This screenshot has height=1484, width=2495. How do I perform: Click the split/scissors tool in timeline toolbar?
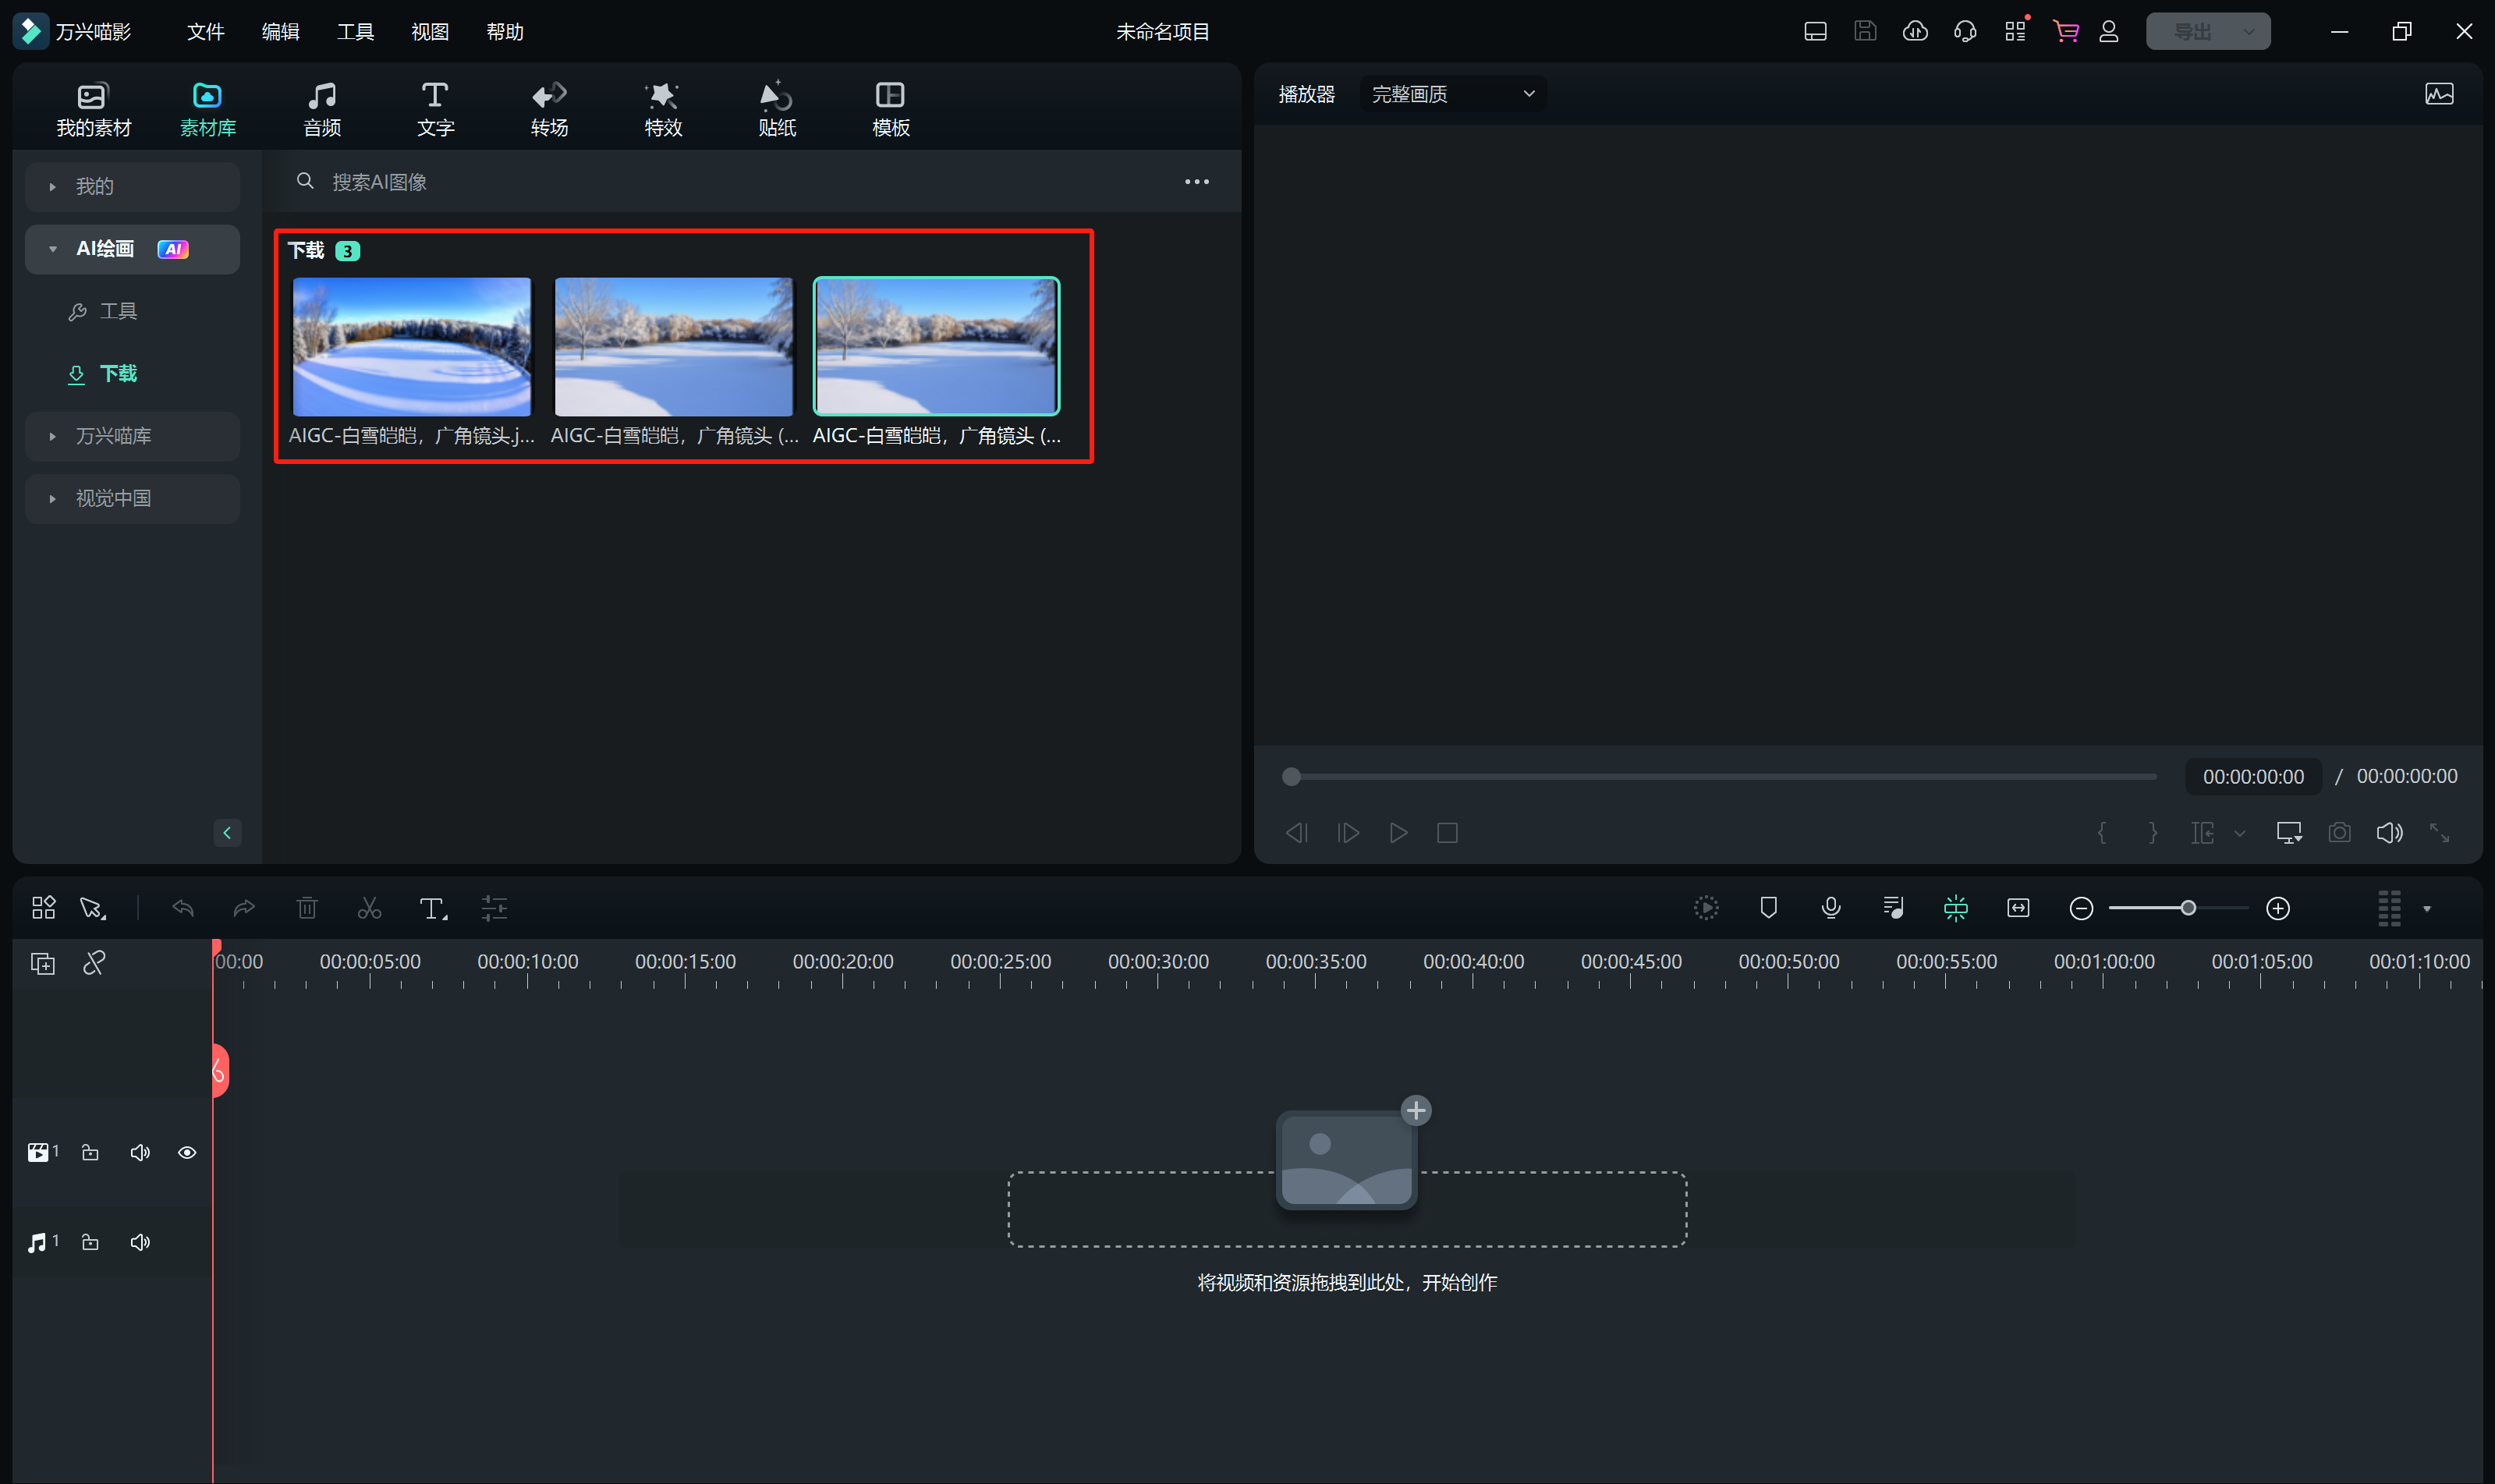coord(369,908)
